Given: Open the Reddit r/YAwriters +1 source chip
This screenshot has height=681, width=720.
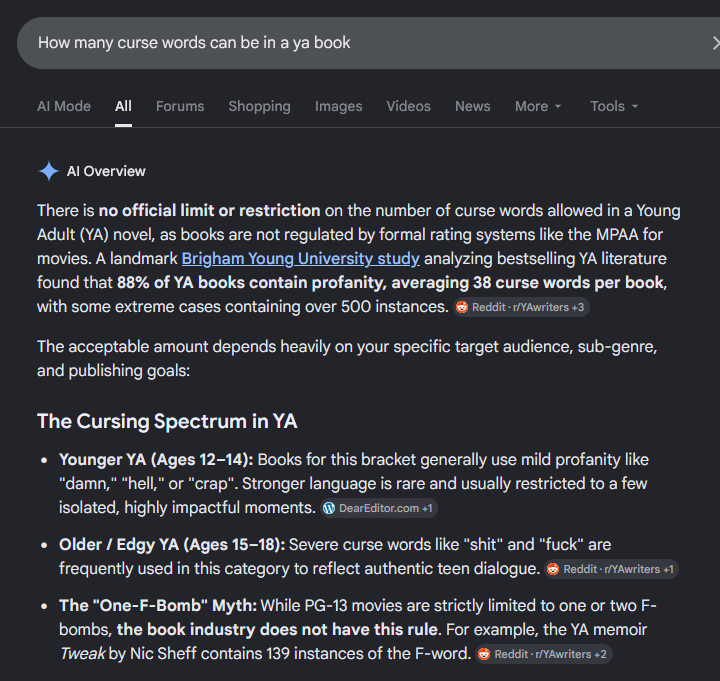Looking at the screenshot, I should (612, 569).
